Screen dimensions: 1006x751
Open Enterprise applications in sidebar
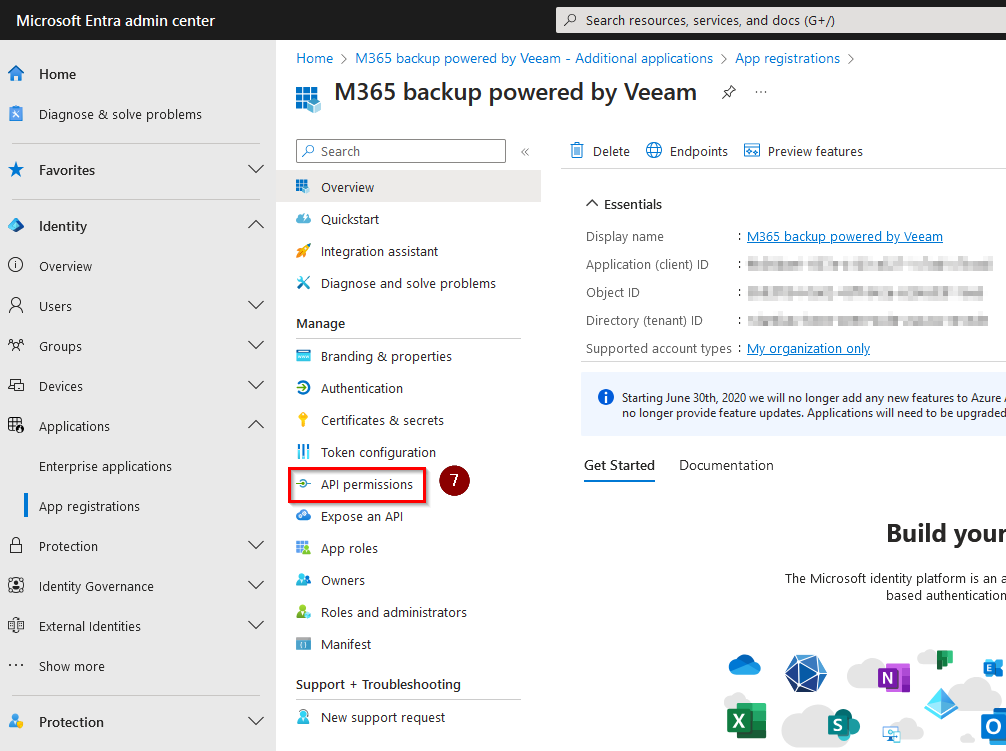click(105, 466)
